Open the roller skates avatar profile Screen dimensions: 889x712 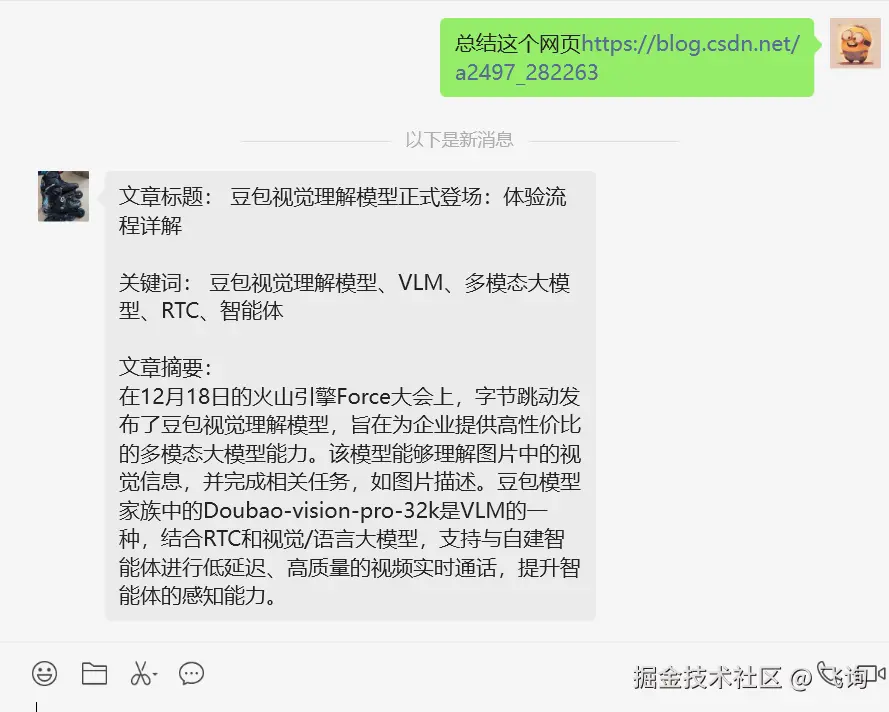coord(64,196)
